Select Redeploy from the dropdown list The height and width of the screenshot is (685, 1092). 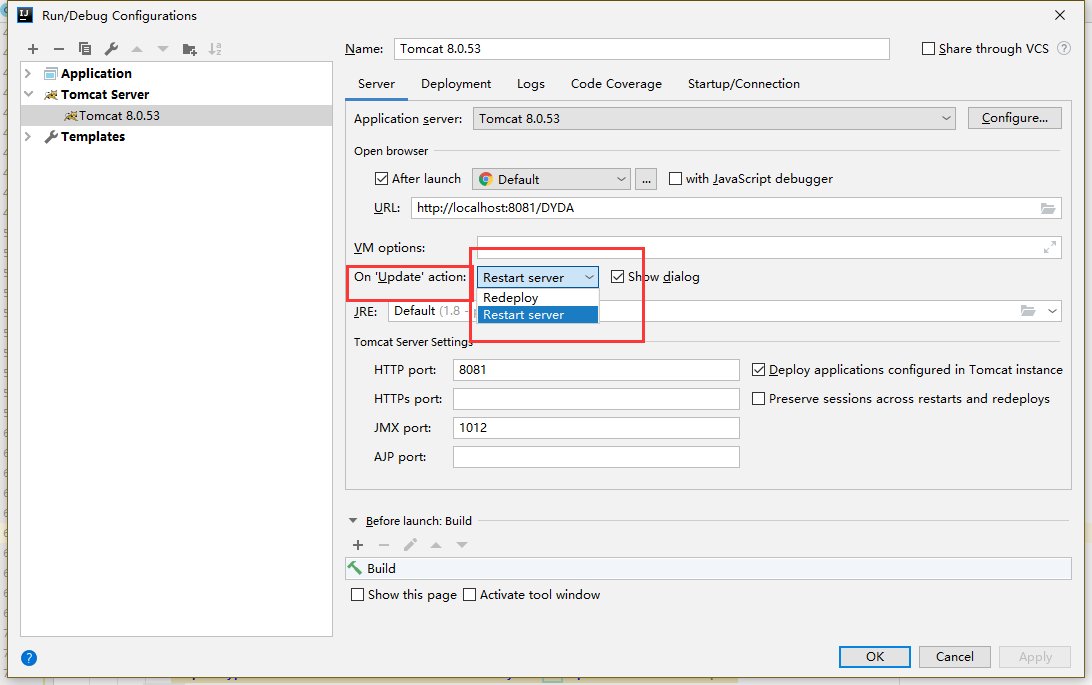tap(538, 297)
